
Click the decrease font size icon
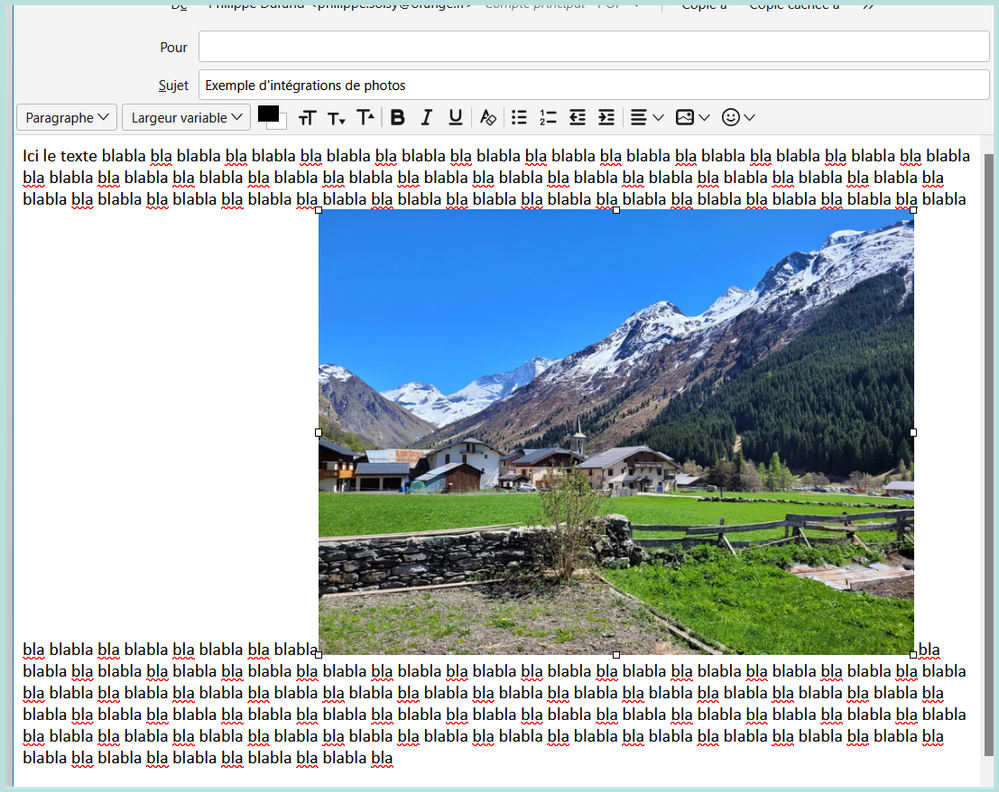[x=336, y=118]
